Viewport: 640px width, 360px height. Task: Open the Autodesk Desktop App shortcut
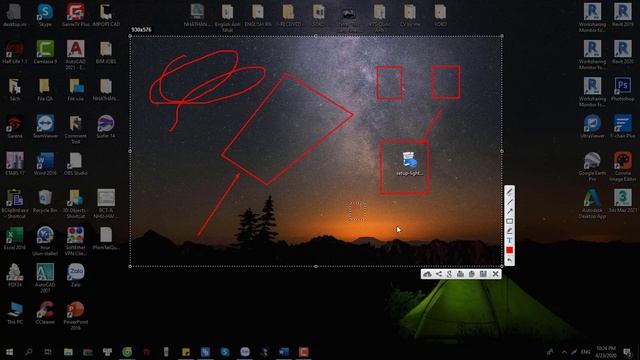592,204
